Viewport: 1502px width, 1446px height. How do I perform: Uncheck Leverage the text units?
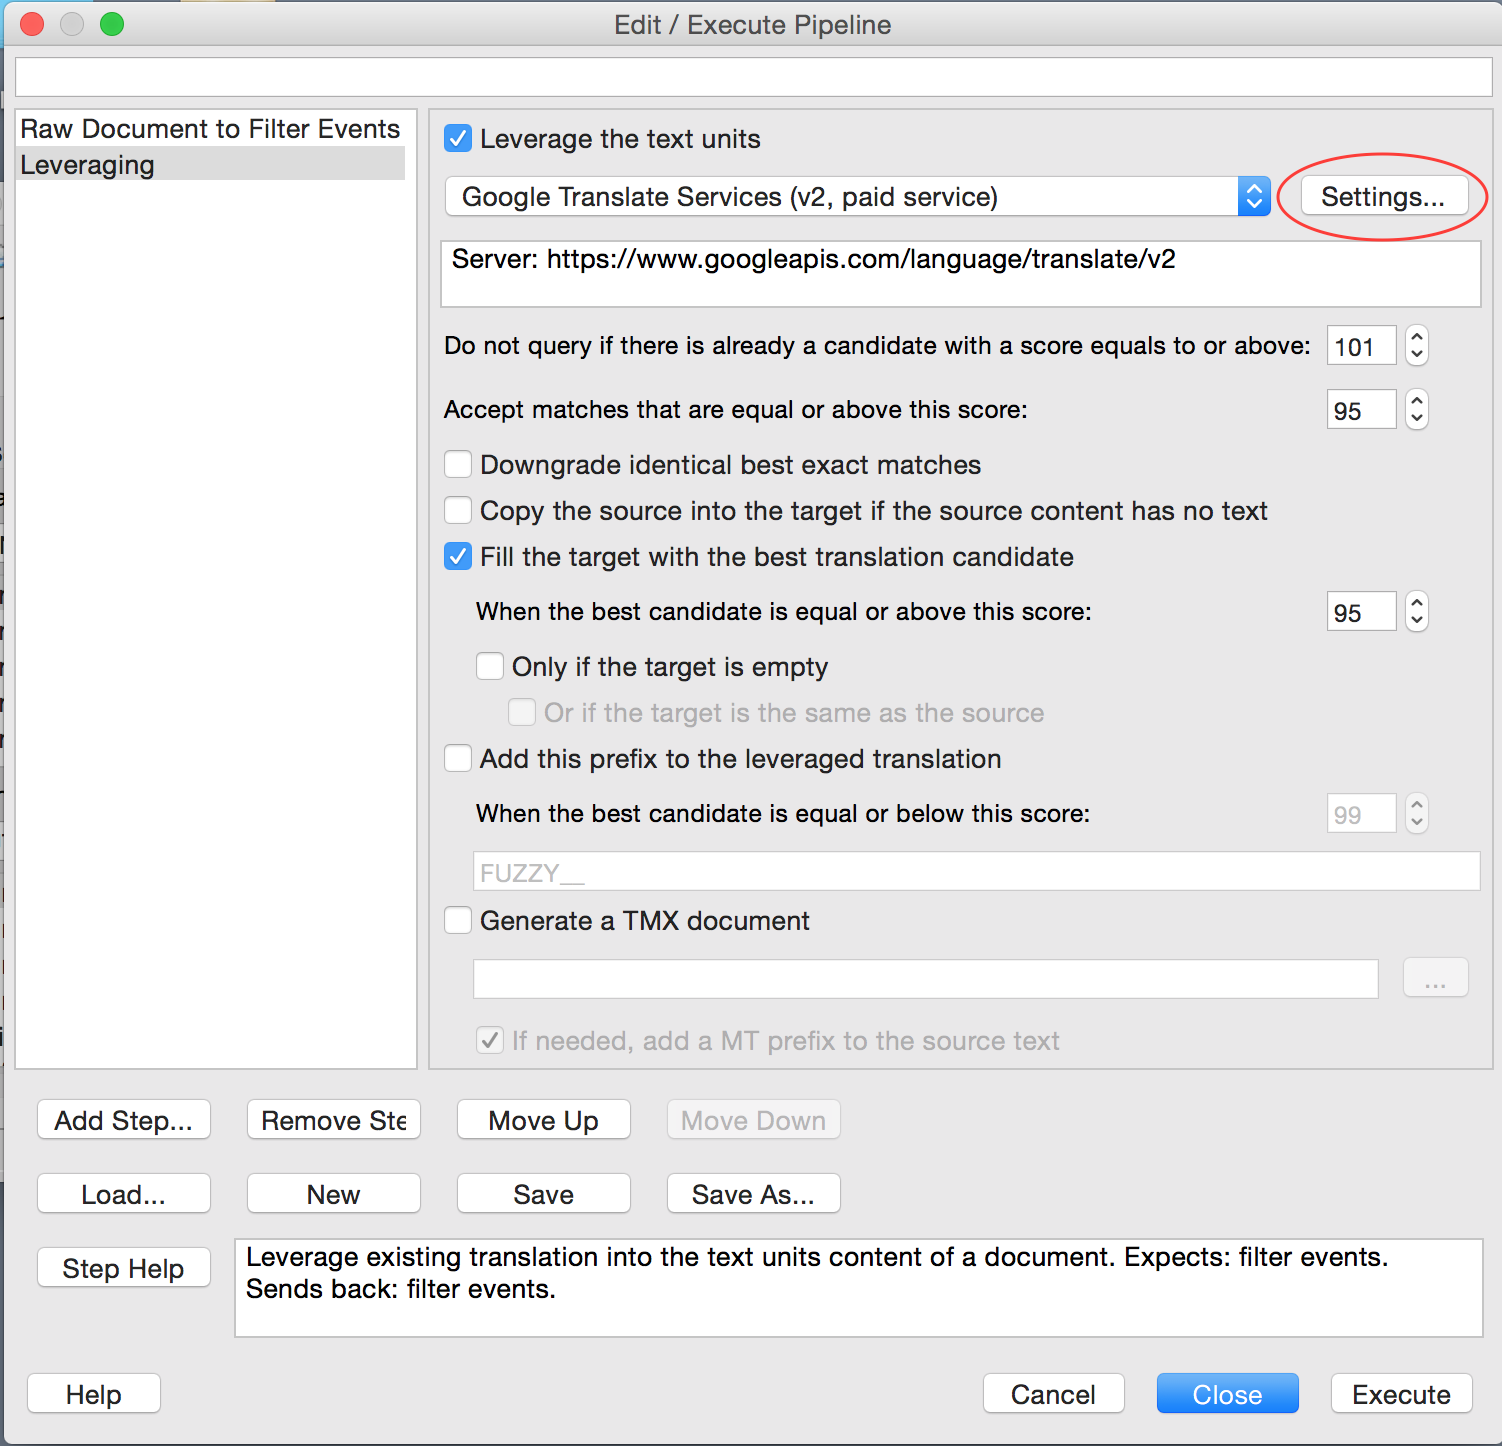(458, 139)
